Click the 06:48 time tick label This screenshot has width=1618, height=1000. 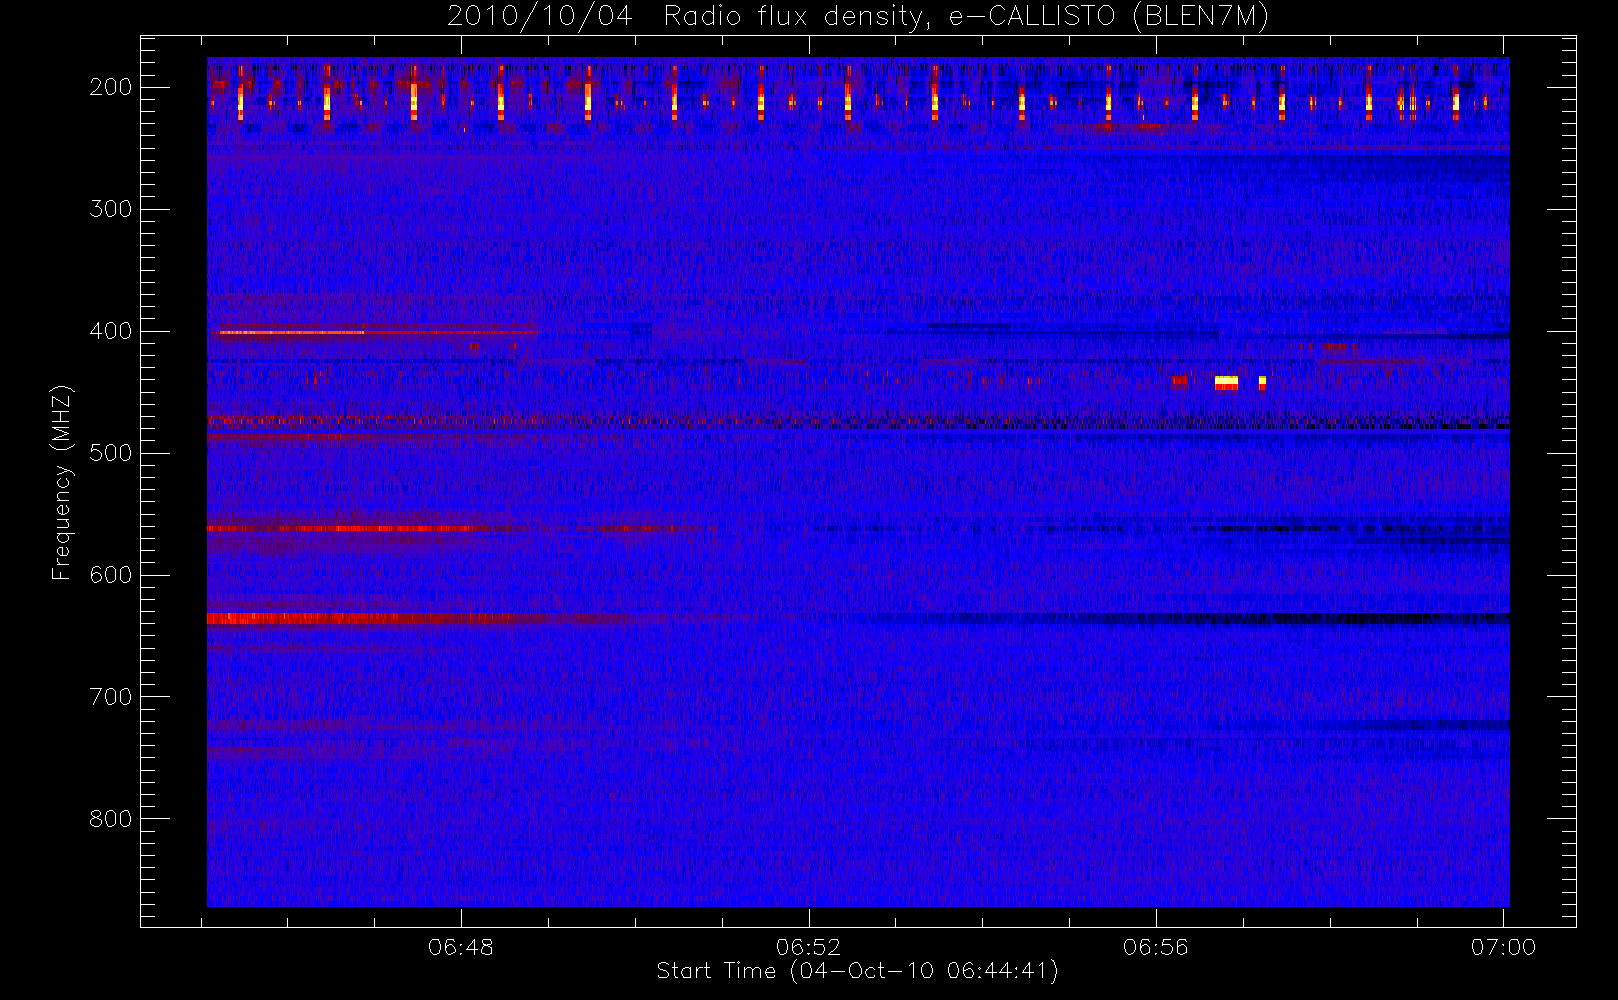coord(461,947)
